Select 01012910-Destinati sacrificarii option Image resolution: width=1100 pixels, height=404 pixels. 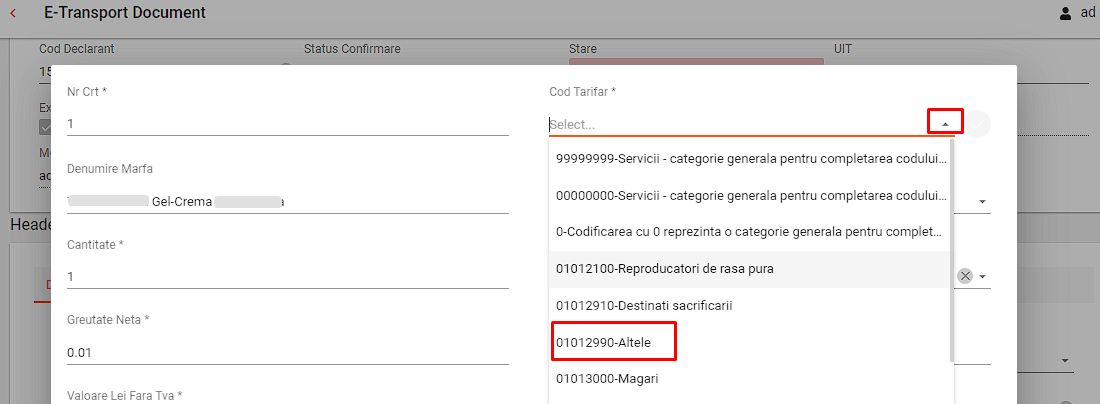tap(751, 307)
